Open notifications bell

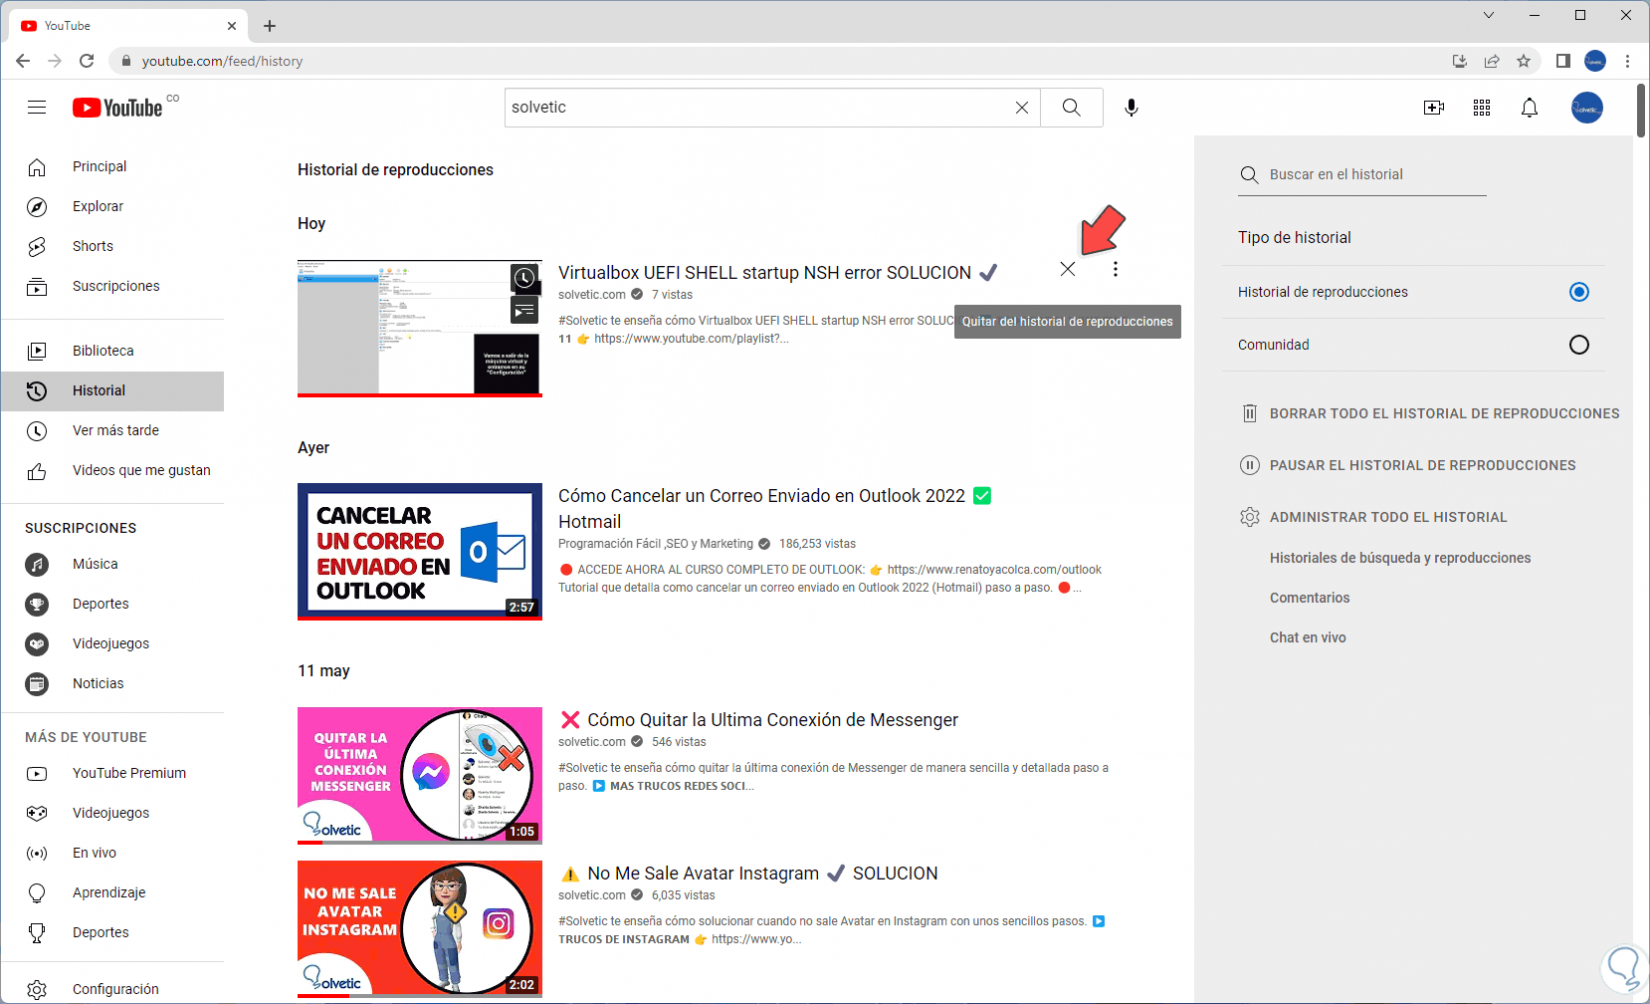1529,108
